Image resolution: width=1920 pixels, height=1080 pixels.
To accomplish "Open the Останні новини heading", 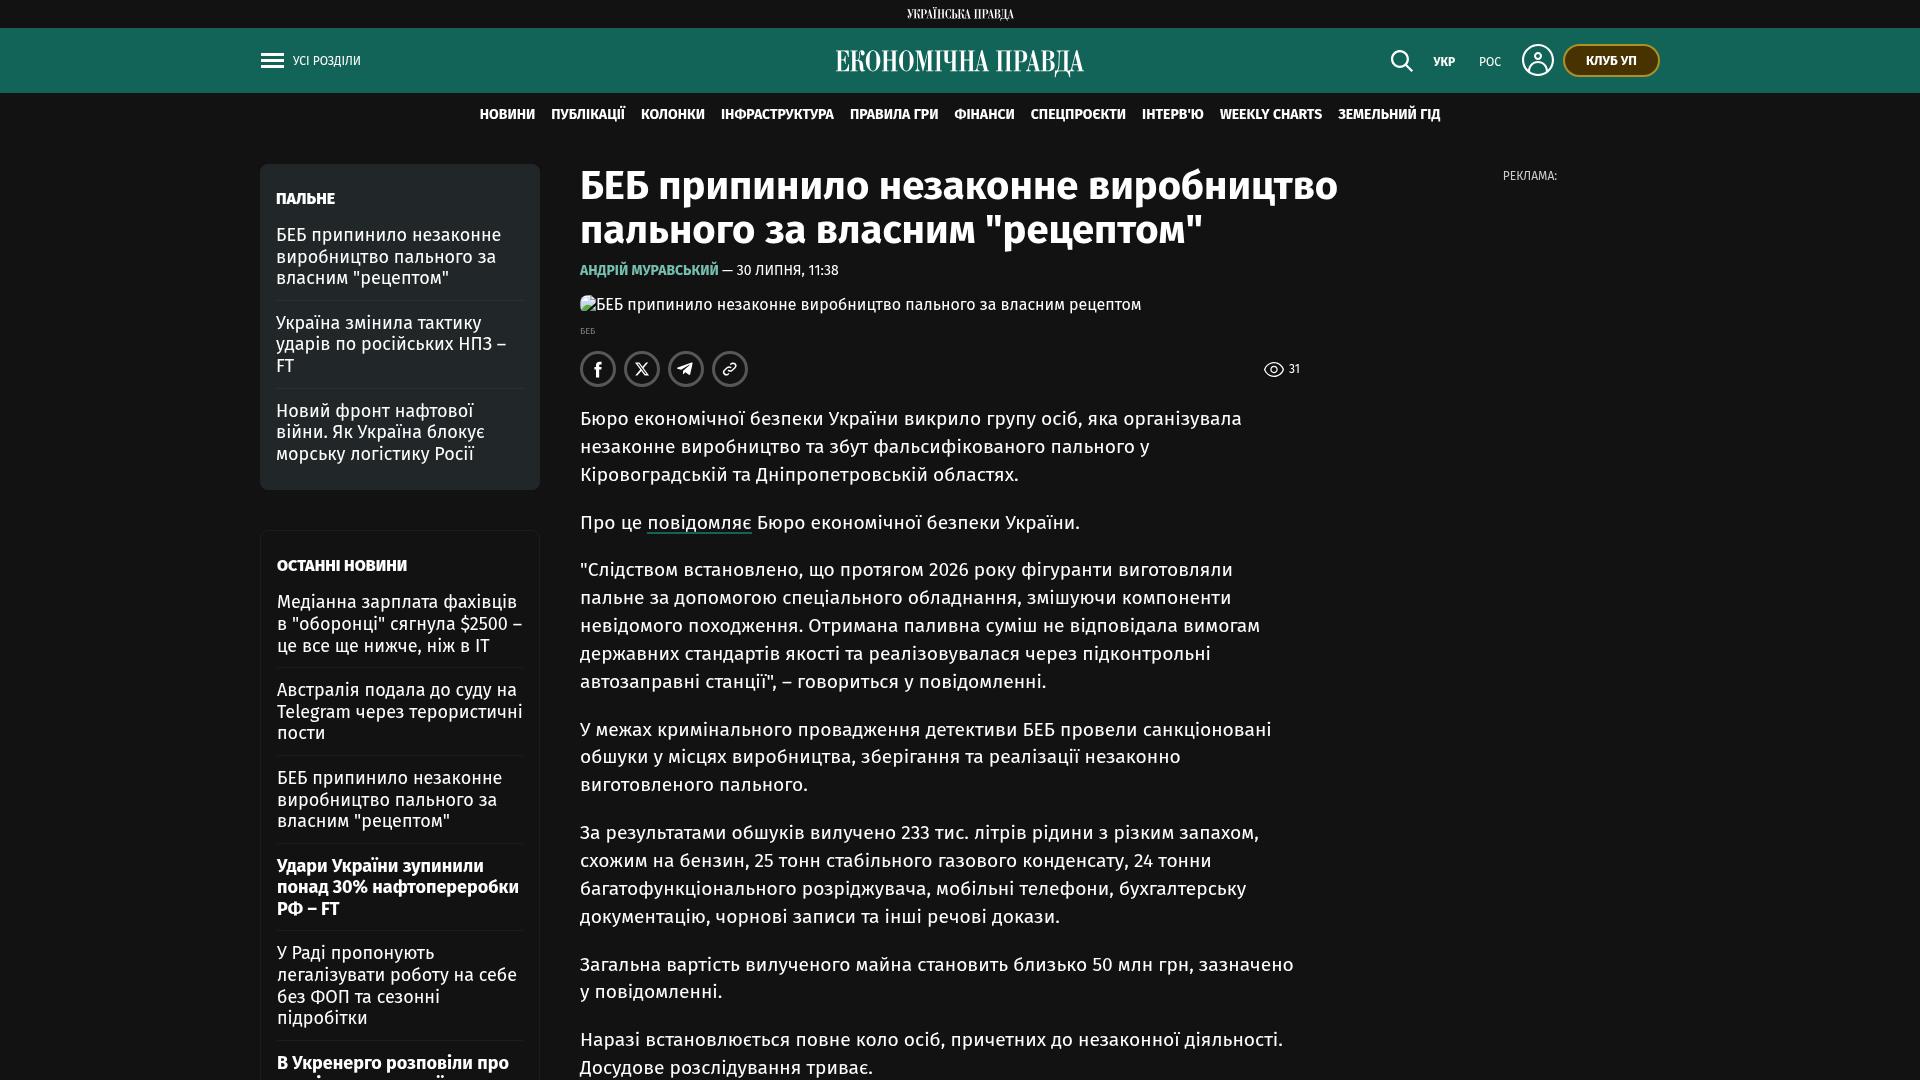I will click(342, 566).
